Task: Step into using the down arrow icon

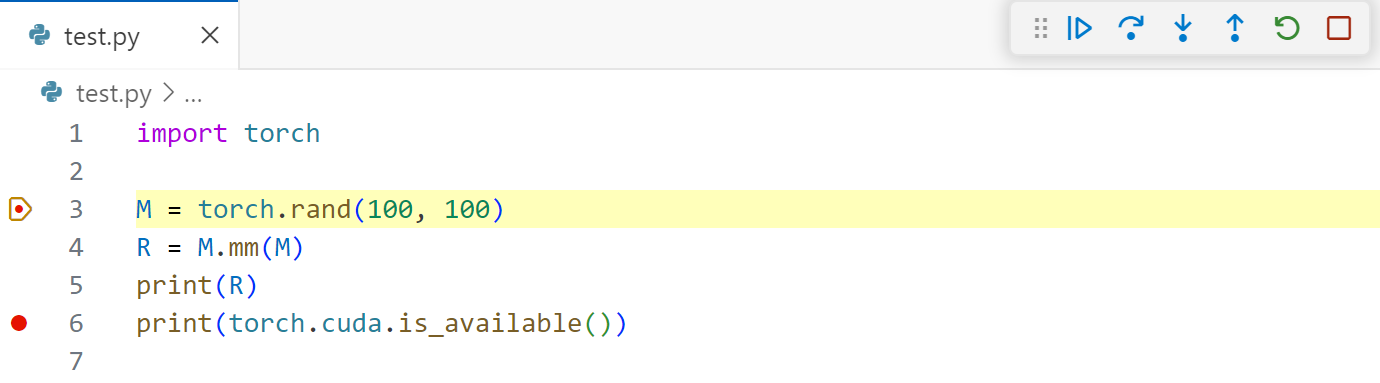Action: coord(1183,28)
